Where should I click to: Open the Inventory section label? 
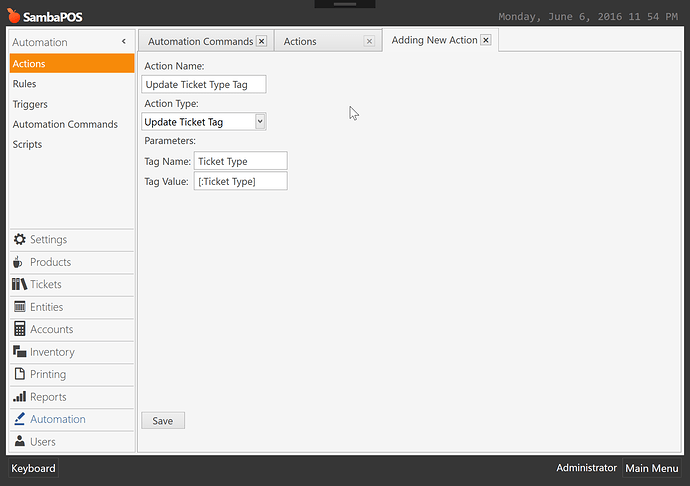[52, 352]
